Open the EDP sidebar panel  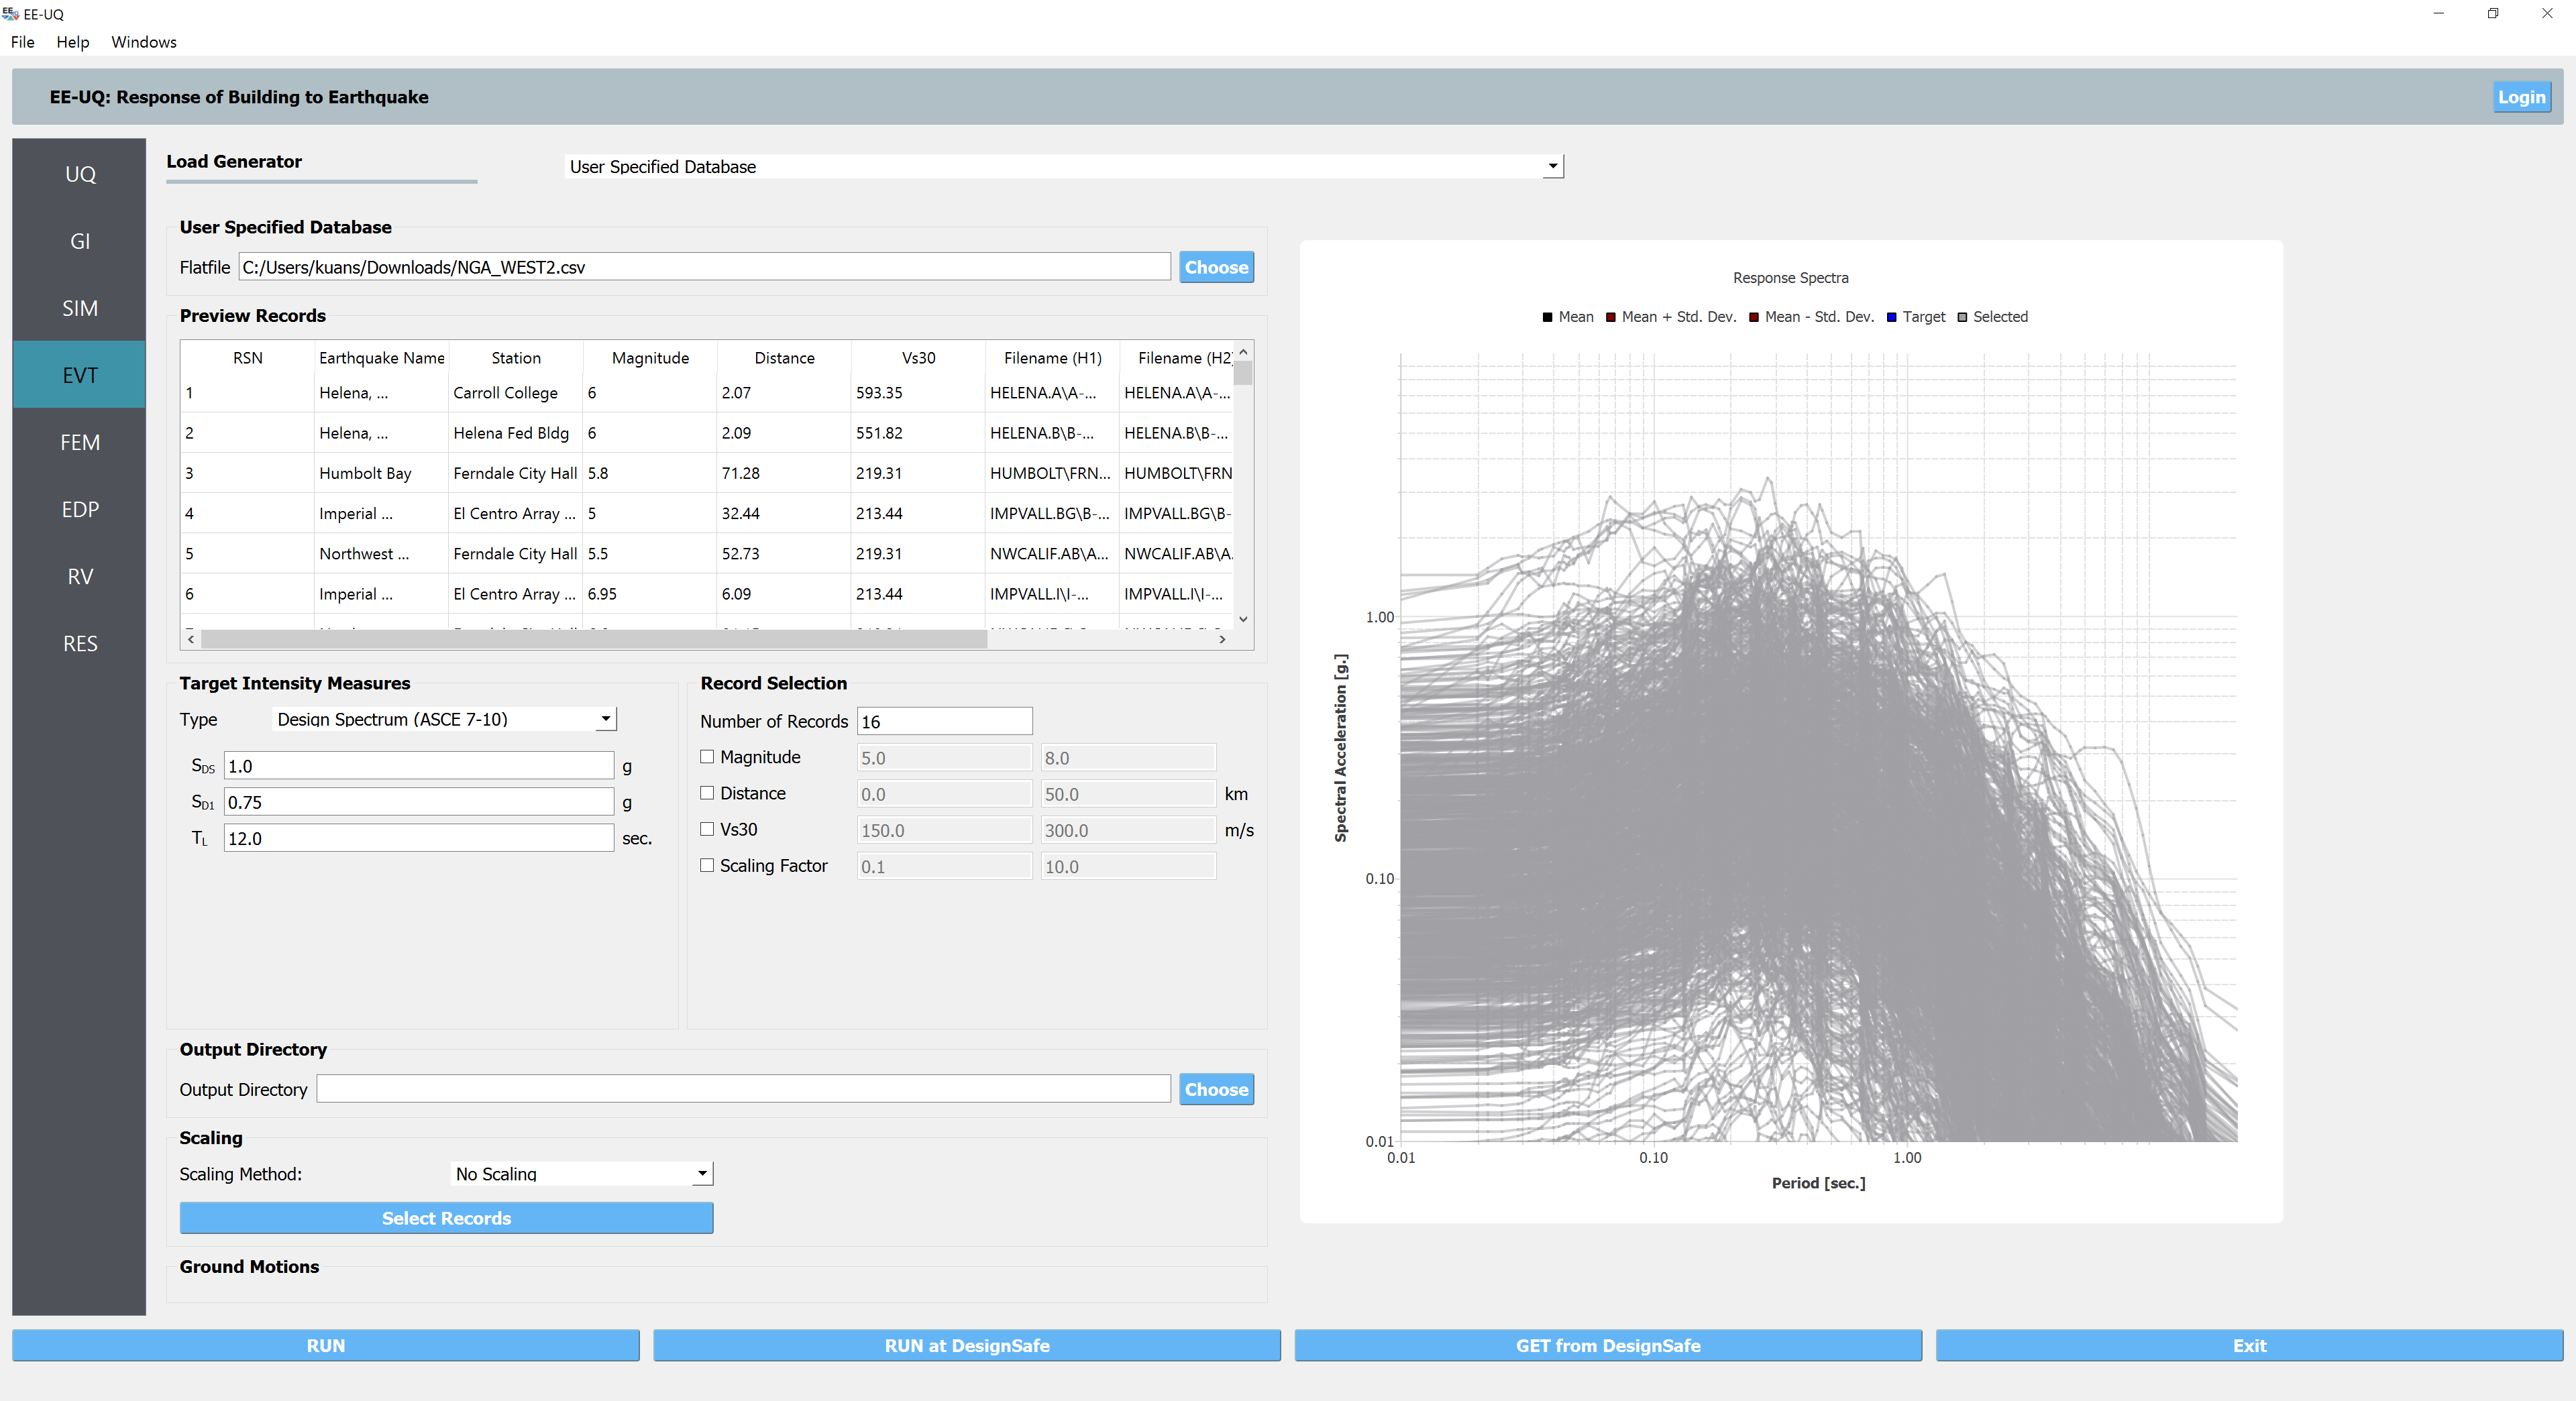[x=80, y=509]
